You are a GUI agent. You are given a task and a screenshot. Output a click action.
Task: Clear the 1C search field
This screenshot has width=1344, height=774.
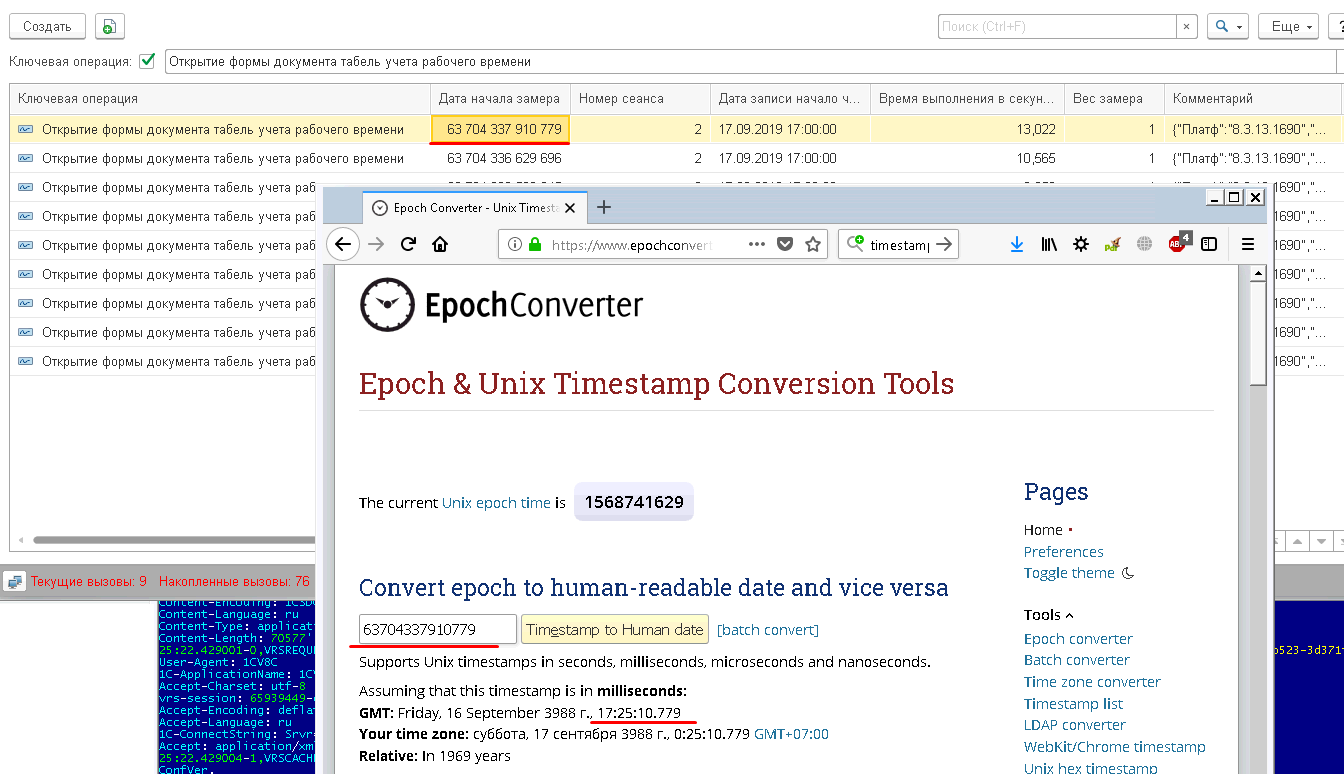(1187, 27)
